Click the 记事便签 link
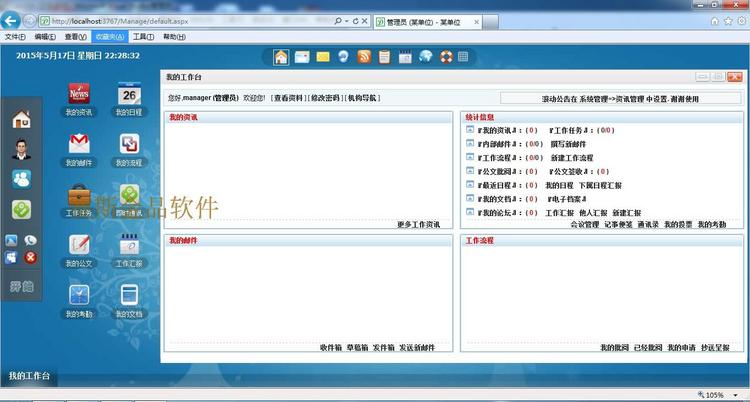This screenshot has height=402, width=750. click(618, 224)
